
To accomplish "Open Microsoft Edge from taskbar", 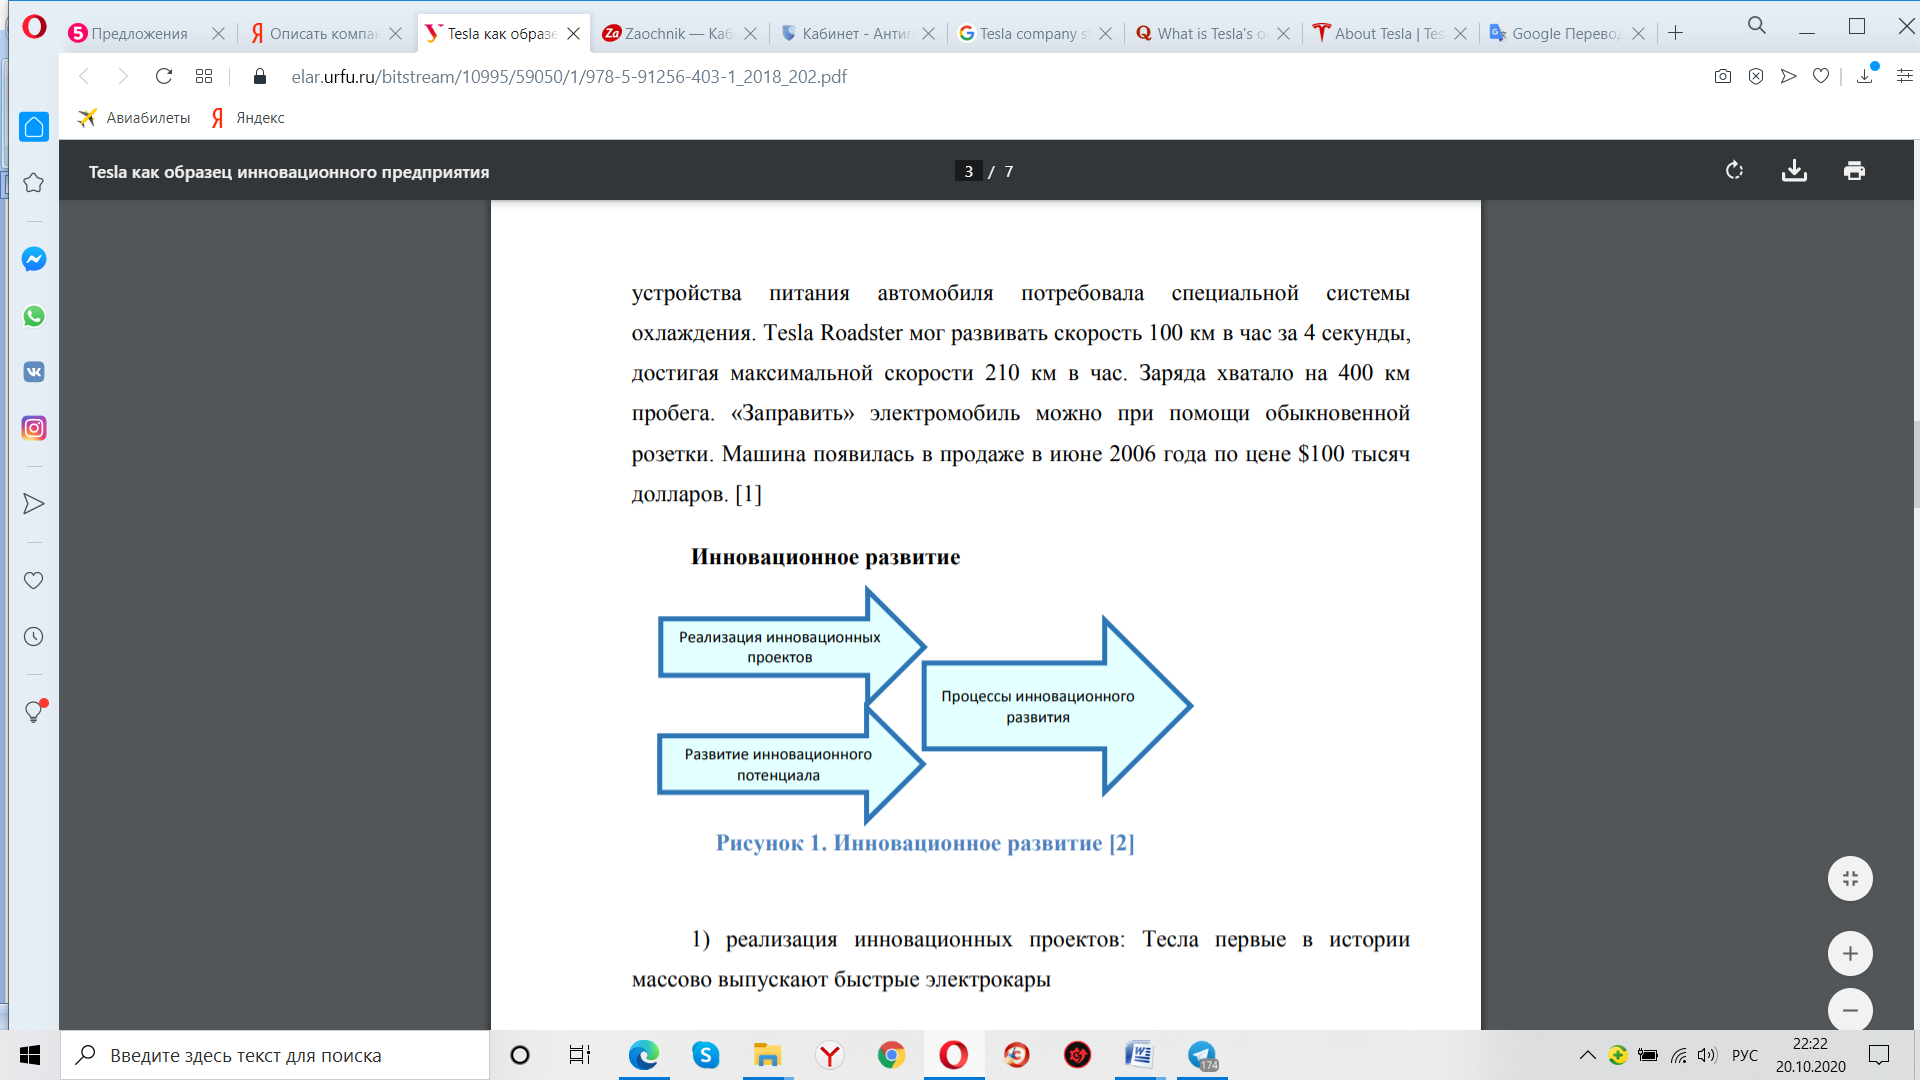I will (x=643, y=1055).
